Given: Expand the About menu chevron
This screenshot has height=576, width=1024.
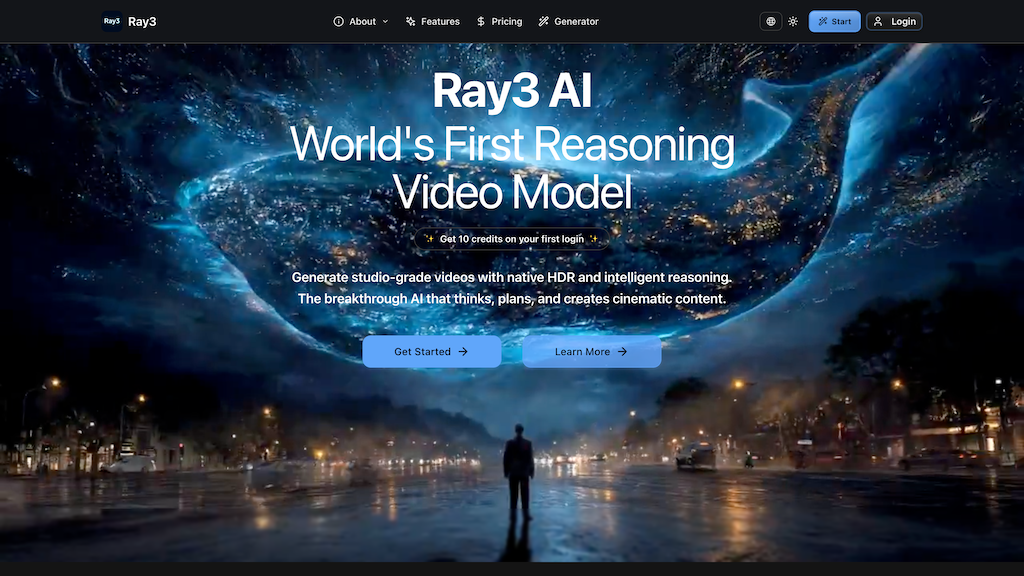Looking at the screenshot, I should pyautogui.click(x=385, y=21).
